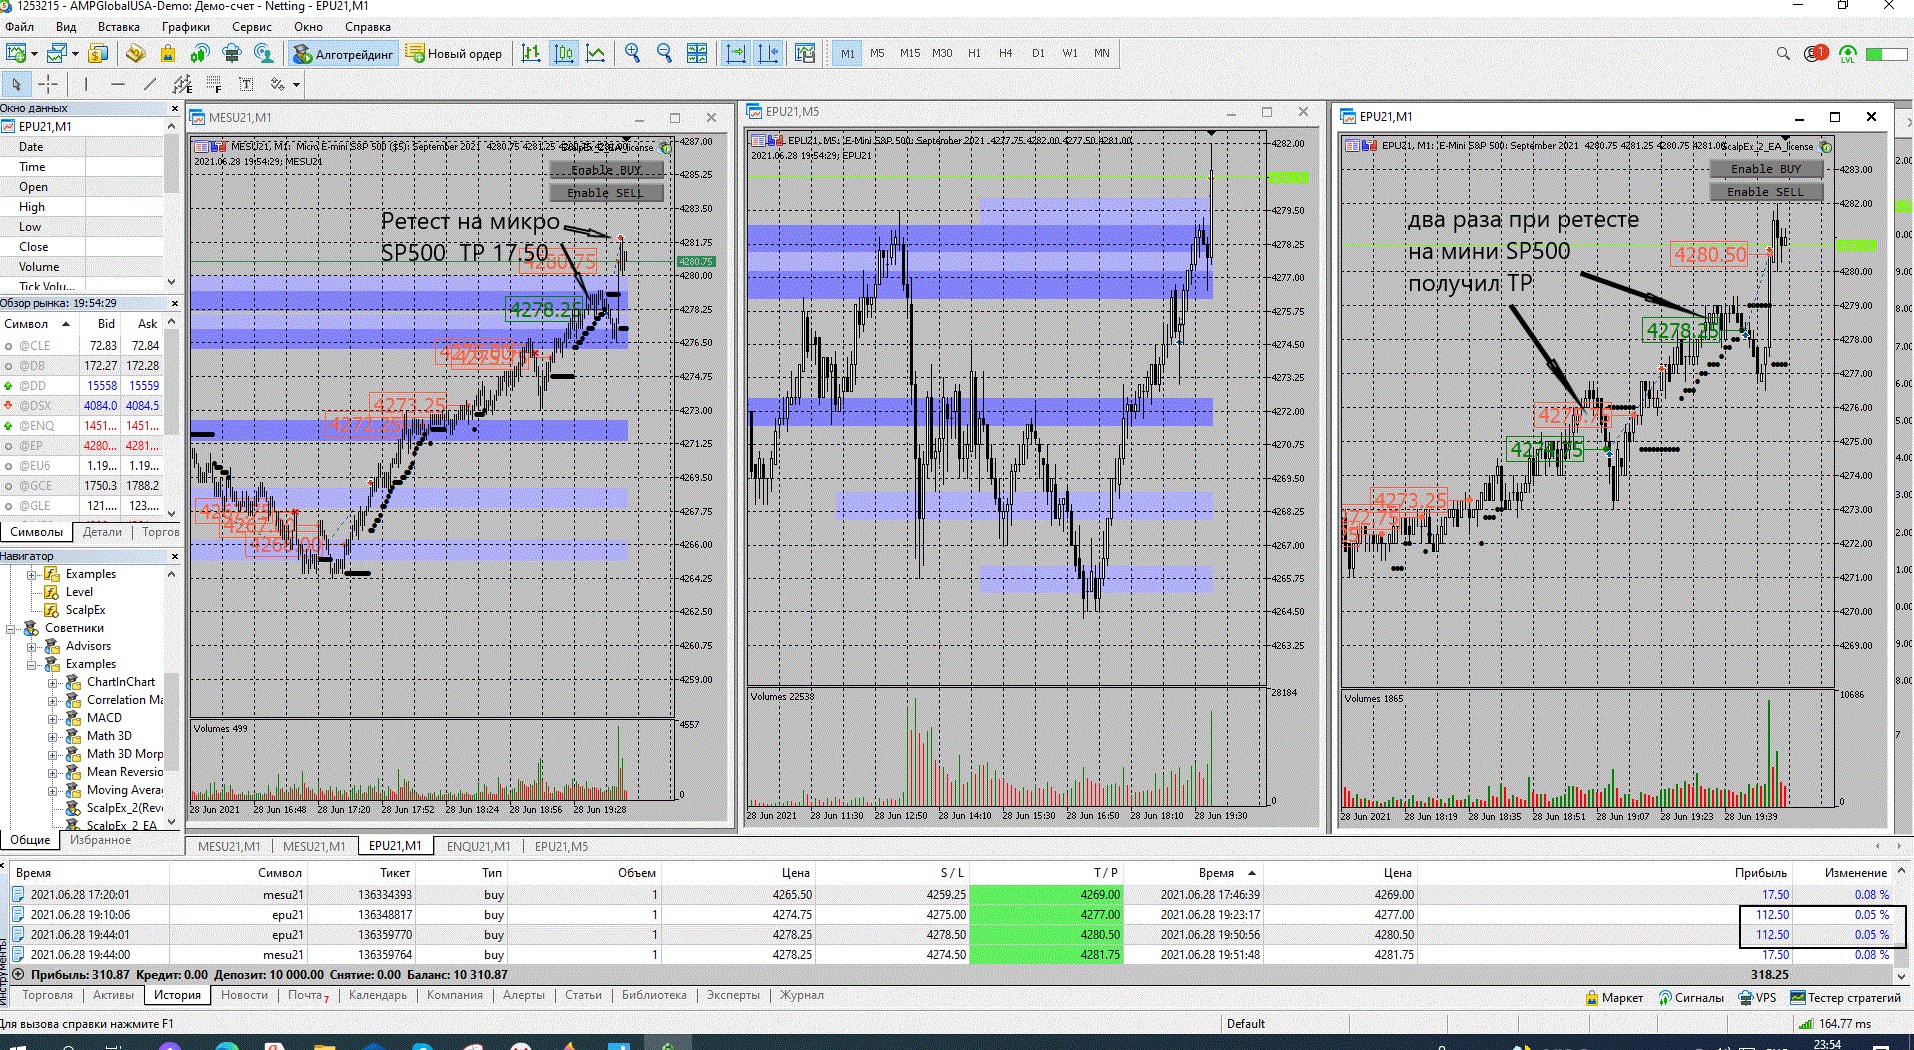Open the profiles icon in toolbar

(x=57, y=53)
